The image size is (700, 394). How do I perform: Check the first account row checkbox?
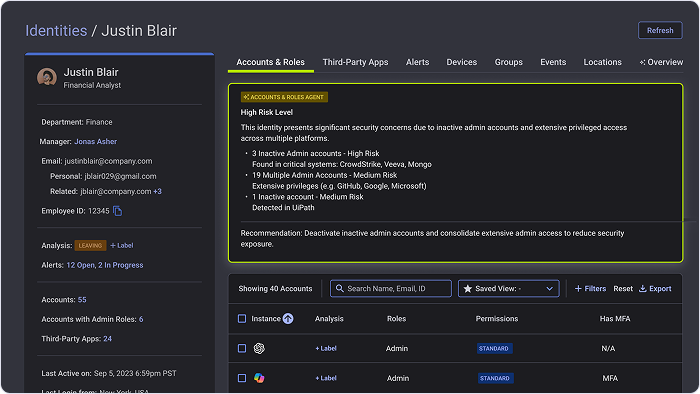pos(242,348)
